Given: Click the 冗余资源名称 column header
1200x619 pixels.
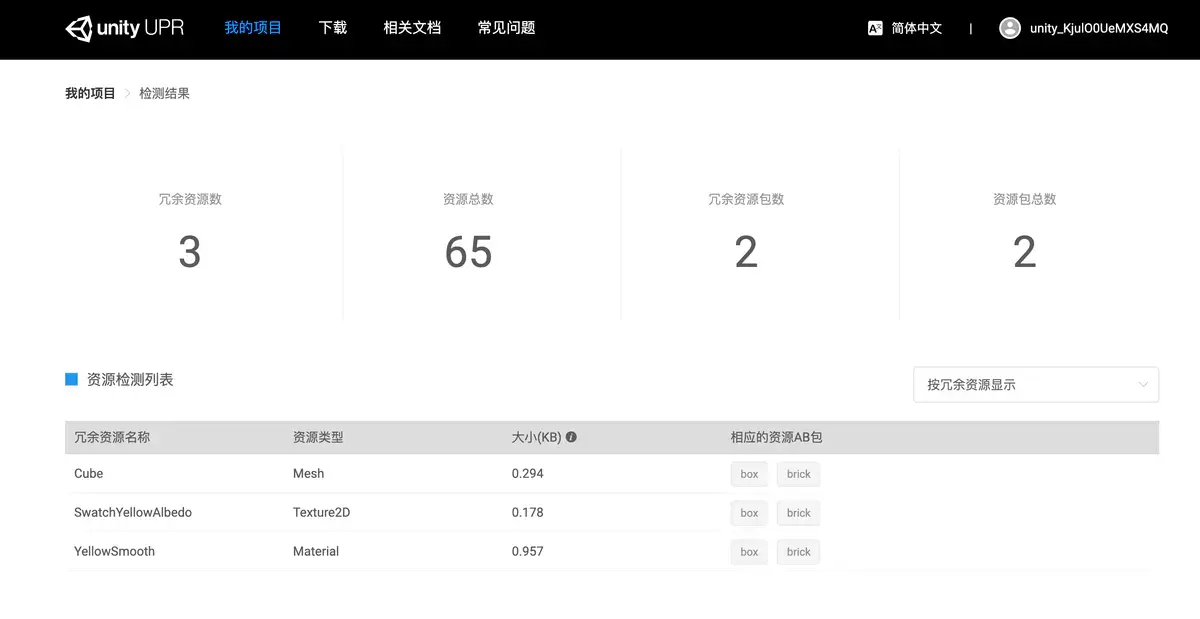Looking at the screenshot, I should [112, 437].
